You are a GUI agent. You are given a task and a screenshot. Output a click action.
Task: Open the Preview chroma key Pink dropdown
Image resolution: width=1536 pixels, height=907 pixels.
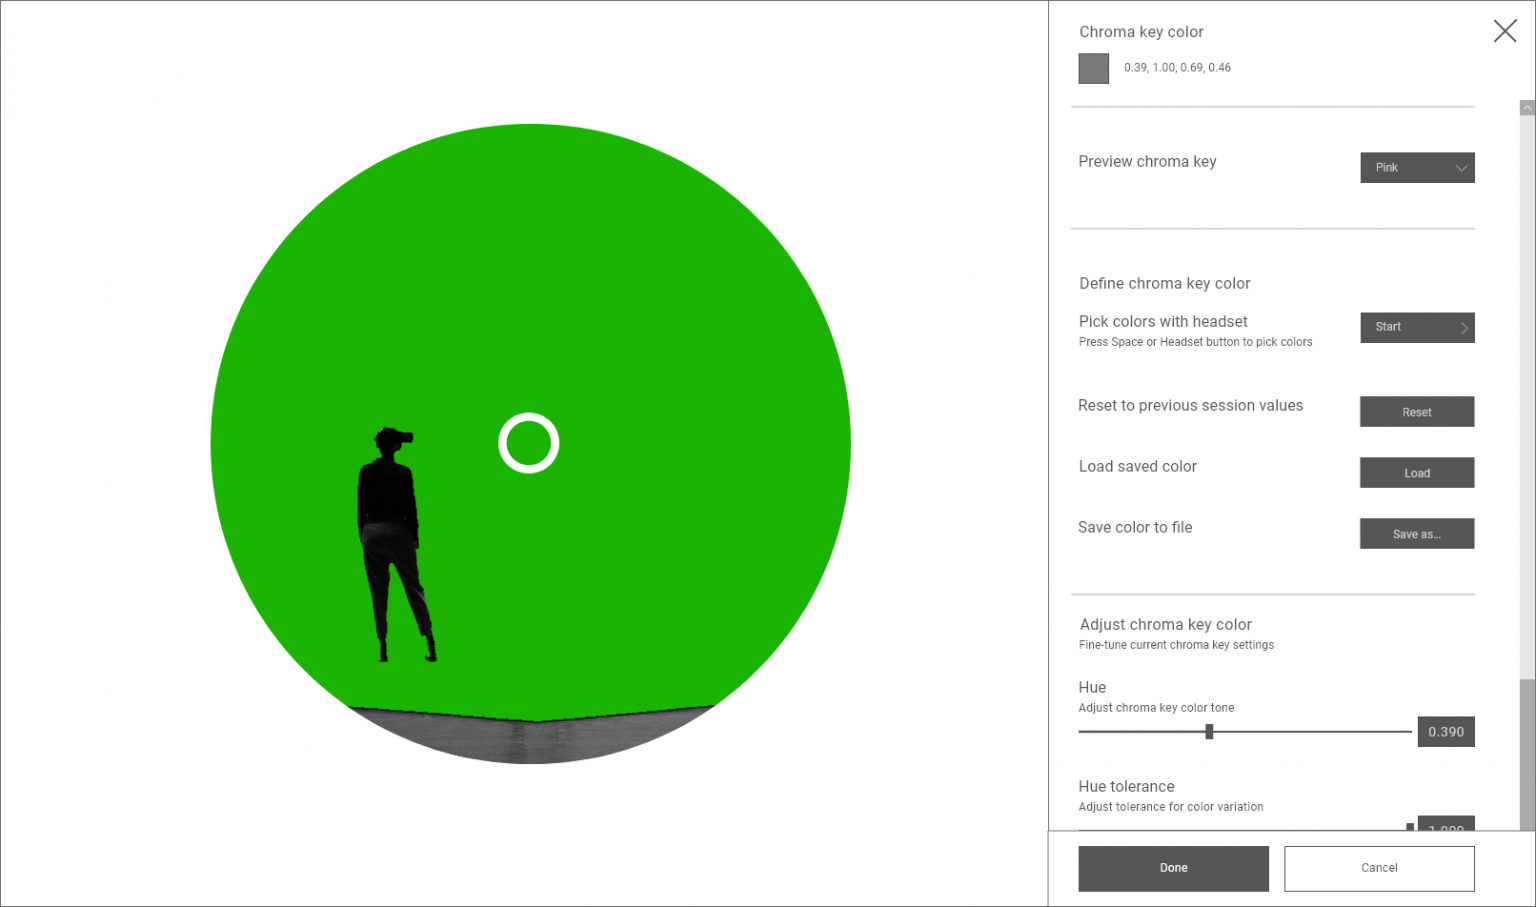tap(1416, 168)
